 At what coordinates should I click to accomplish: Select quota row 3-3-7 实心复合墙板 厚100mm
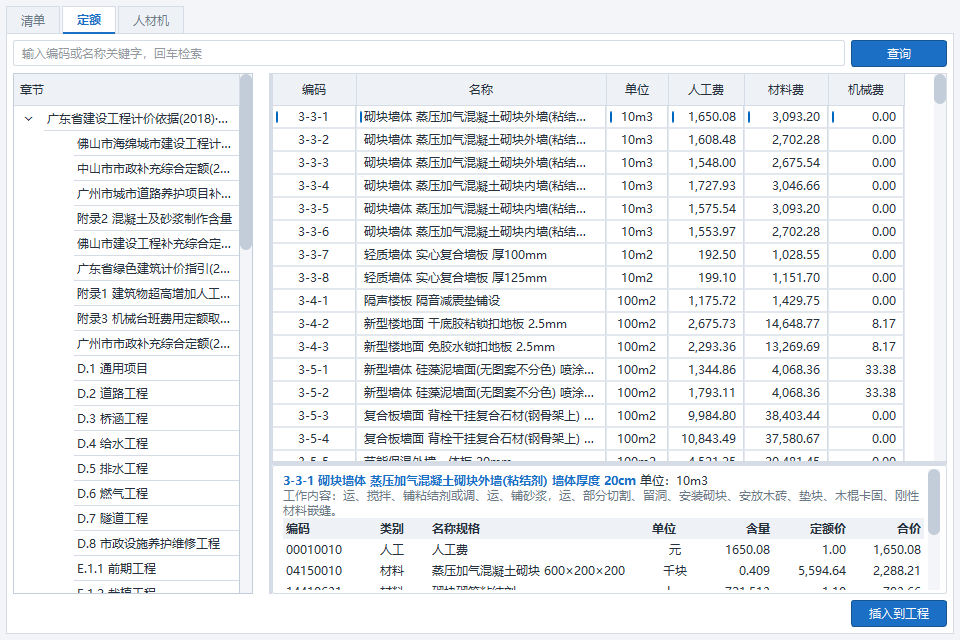pos(588,255)
